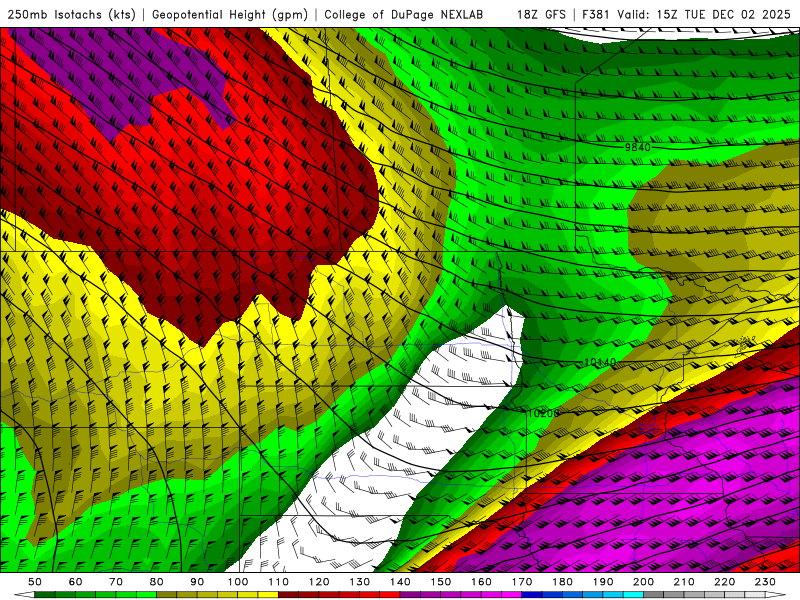This screenshot has width=800, height=600.
Task: Click the legend value 180
Action: pos(562,582)
